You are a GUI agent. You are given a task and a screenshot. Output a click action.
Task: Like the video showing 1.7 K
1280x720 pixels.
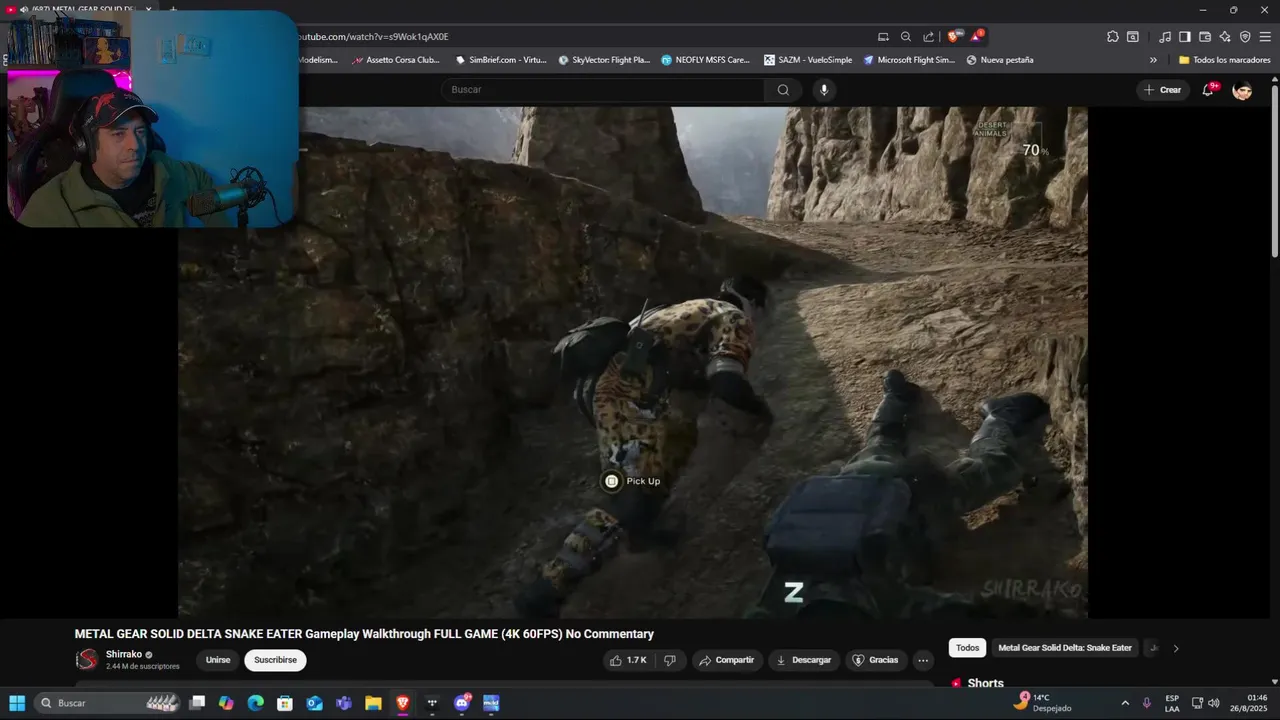tap(628, 660)
